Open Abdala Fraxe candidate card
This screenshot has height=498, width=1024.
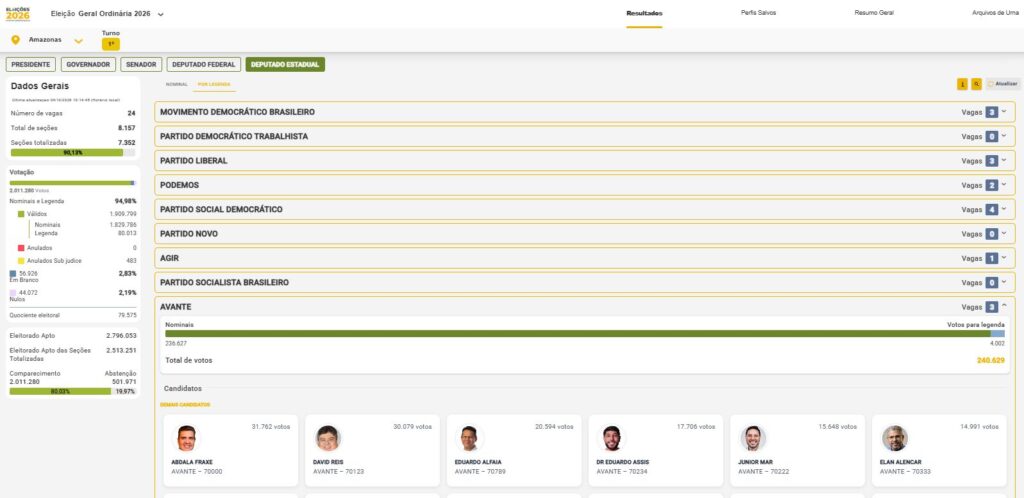(x=231, y=450)
